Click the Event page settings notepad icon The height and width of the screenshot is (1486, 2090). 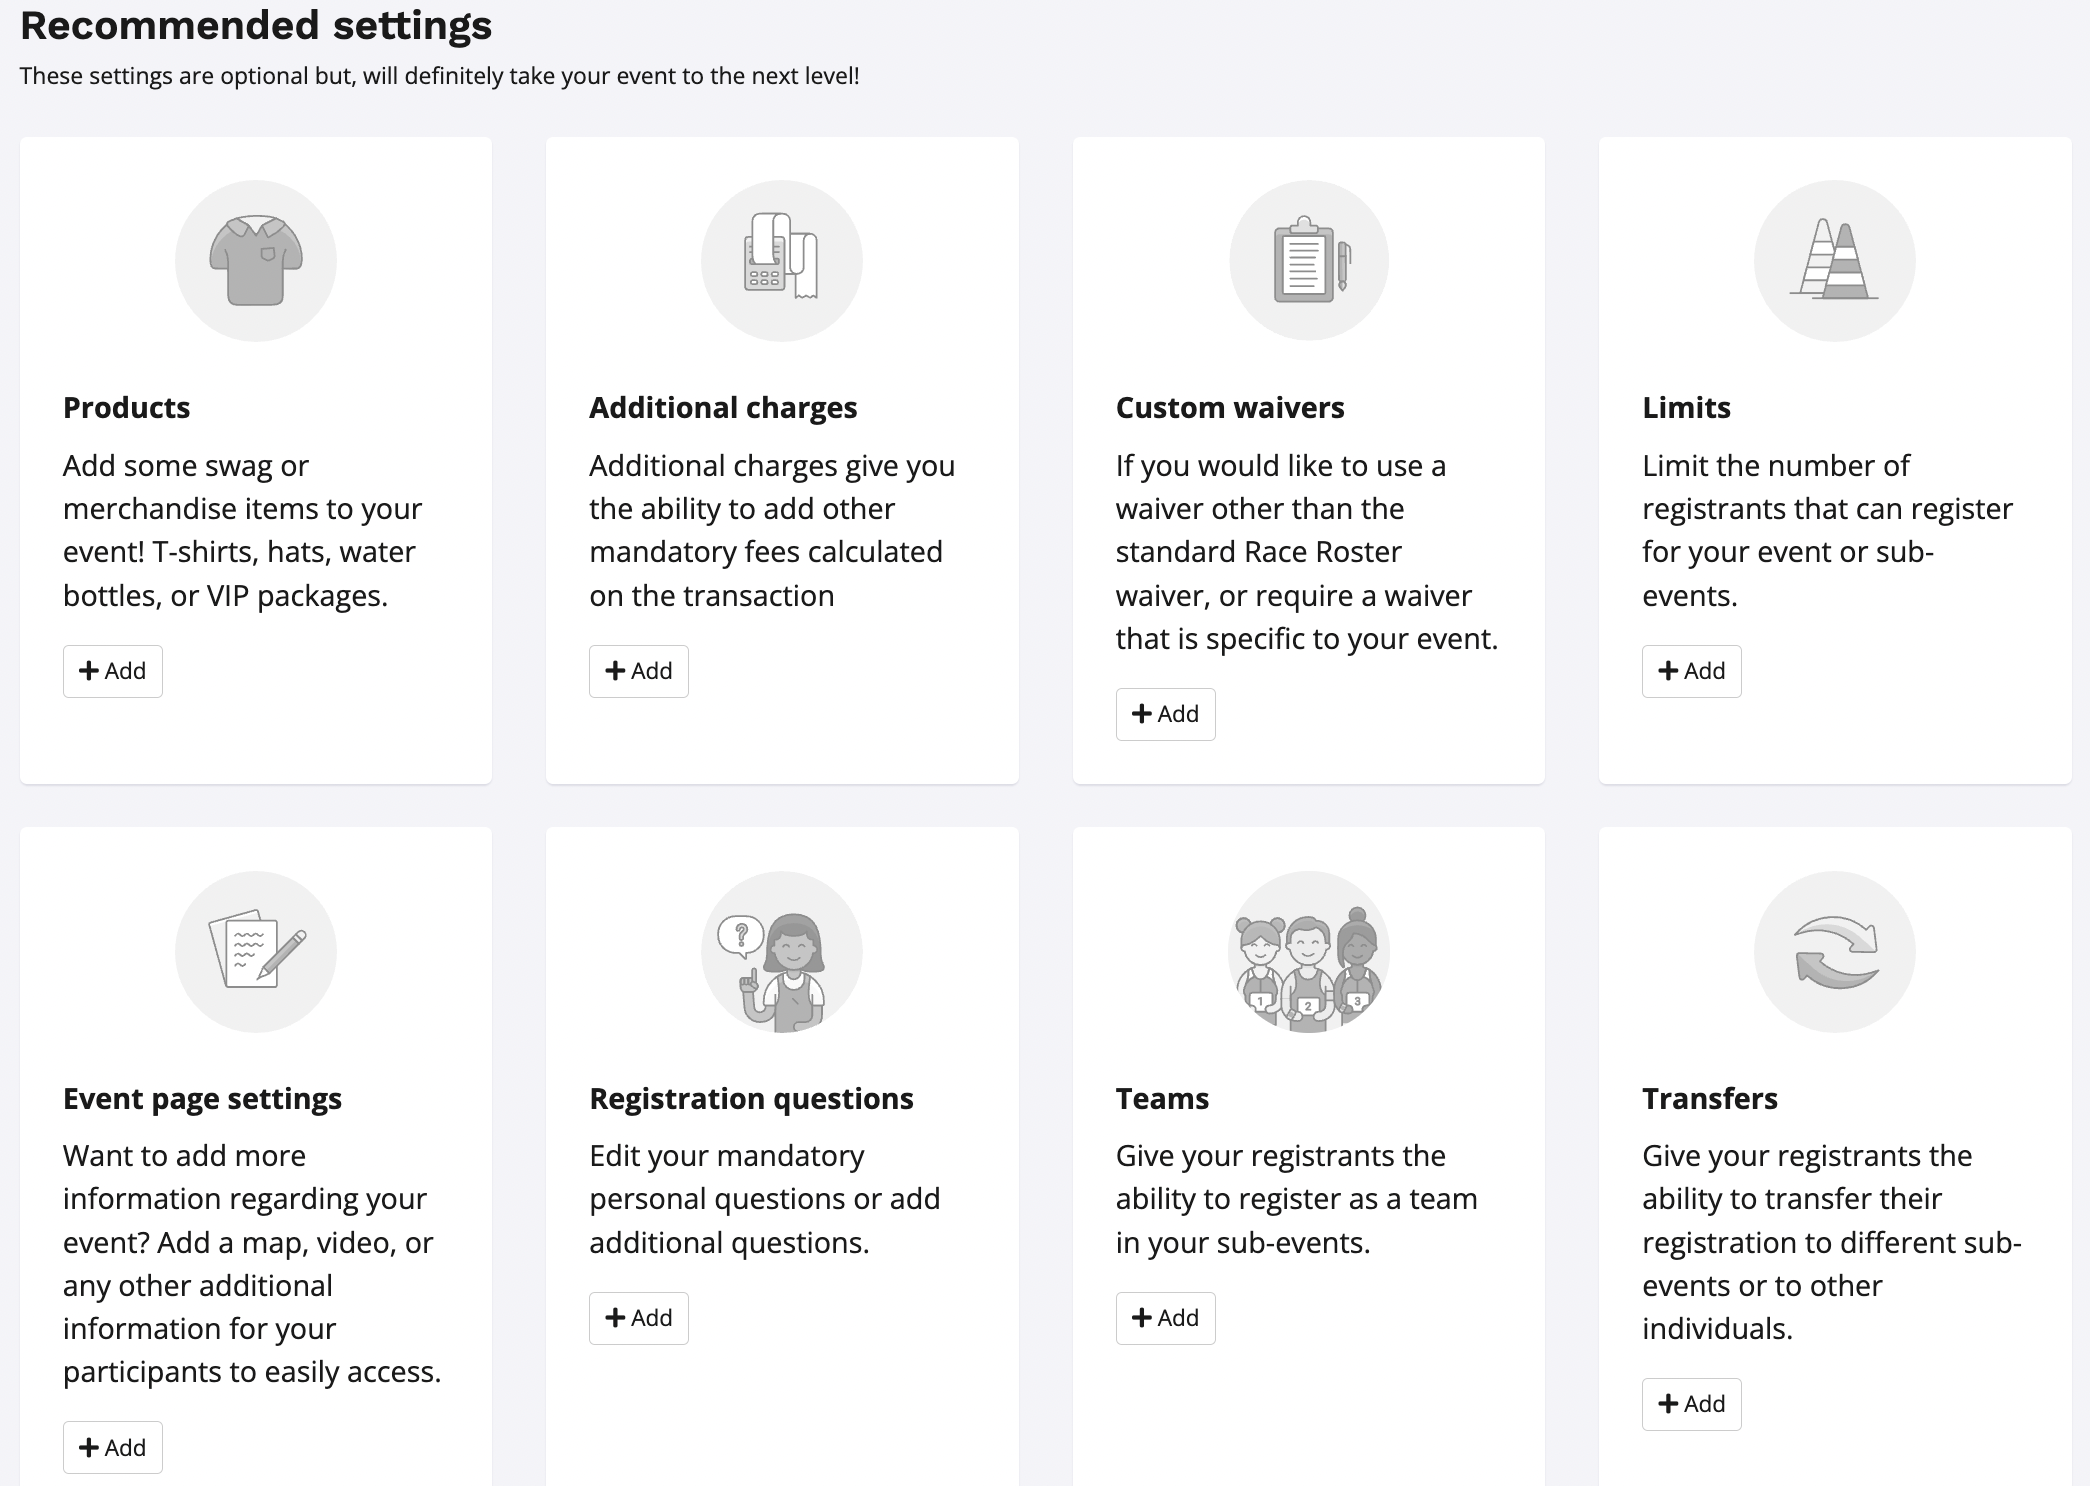(x=256, y=951)
